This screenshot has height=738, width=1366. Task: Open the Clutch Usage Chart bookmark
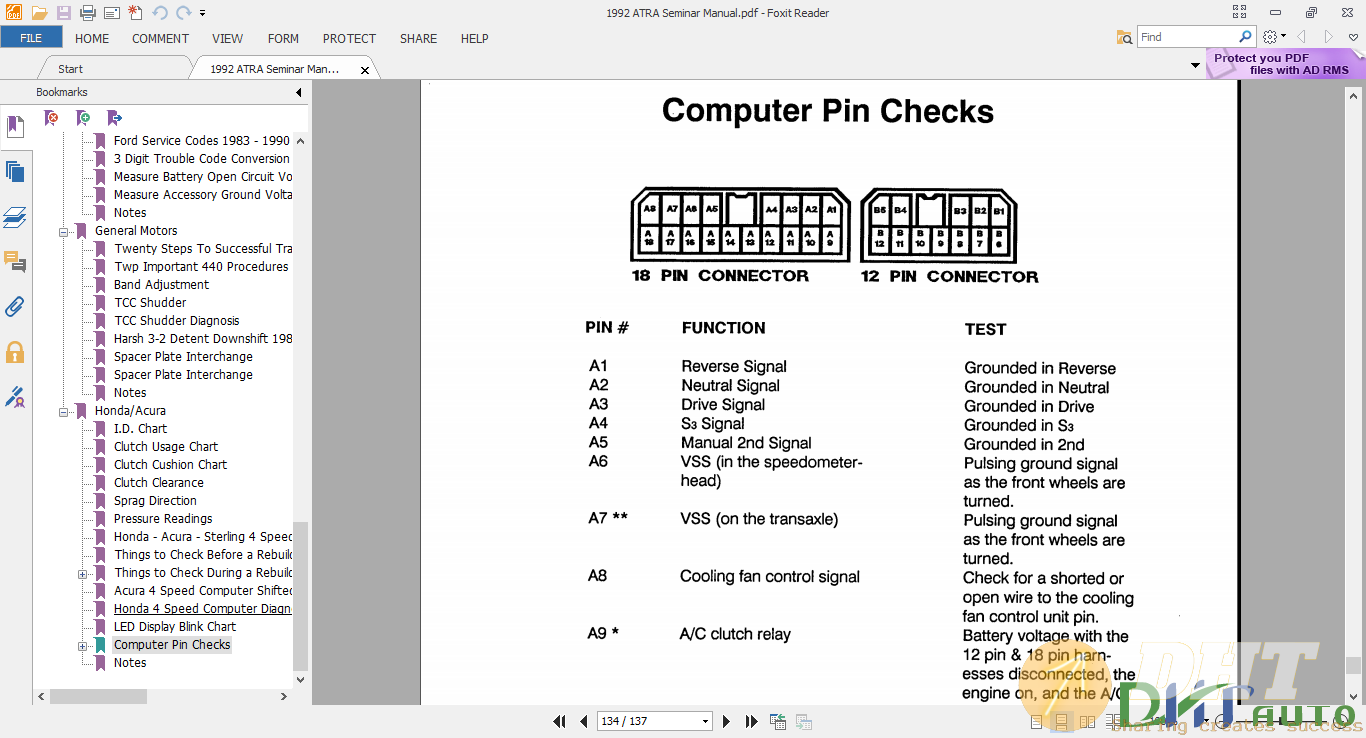166,447
